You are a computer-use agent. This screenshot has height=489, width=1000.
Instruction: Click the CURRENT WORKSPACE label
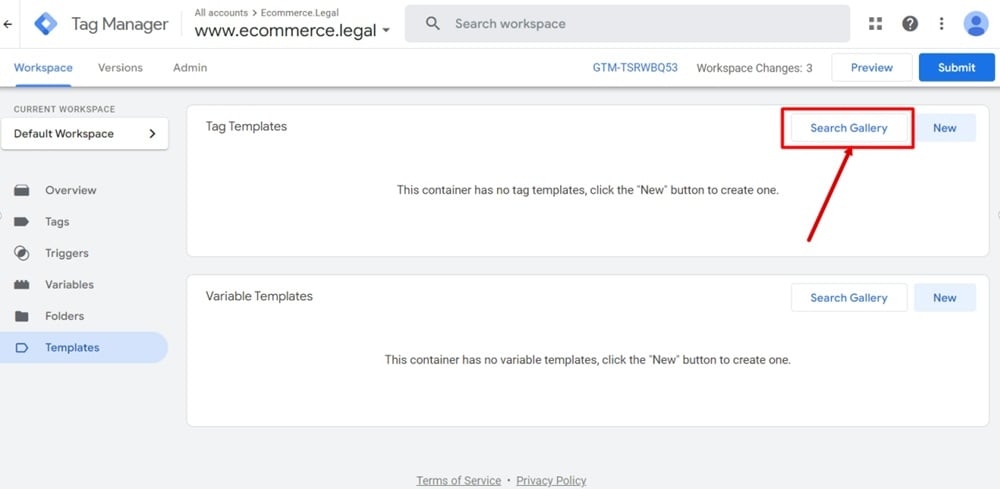(64, 109)
